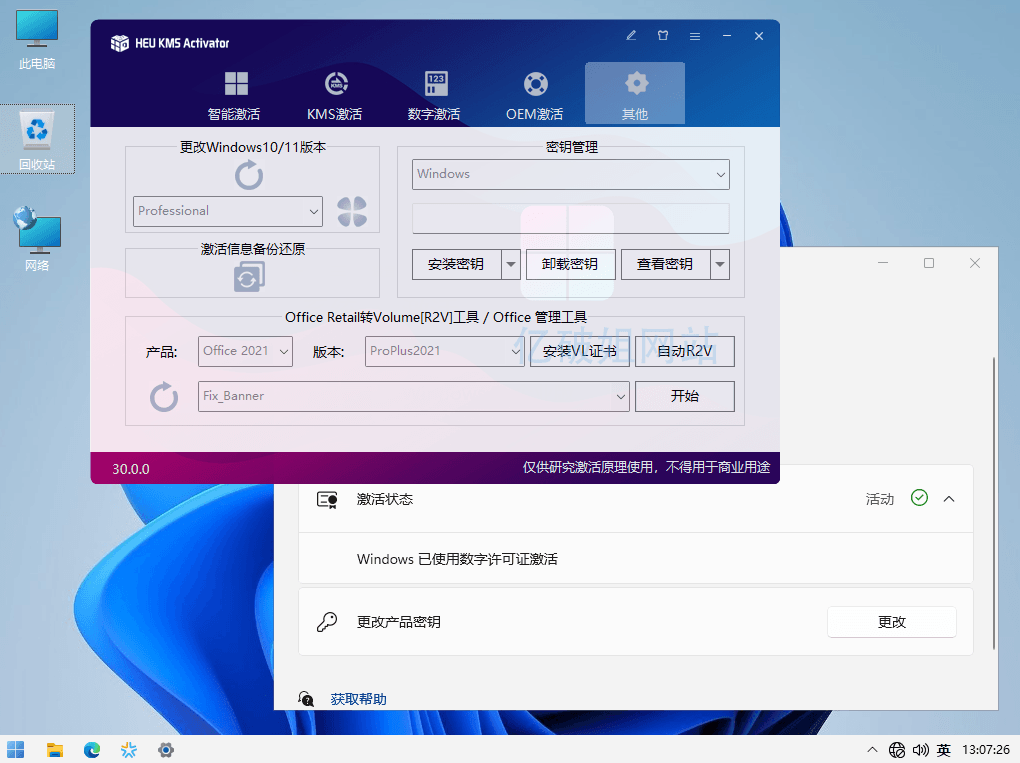
Task: Show hidden tray icons chevron
Action: tap(872, 749)
